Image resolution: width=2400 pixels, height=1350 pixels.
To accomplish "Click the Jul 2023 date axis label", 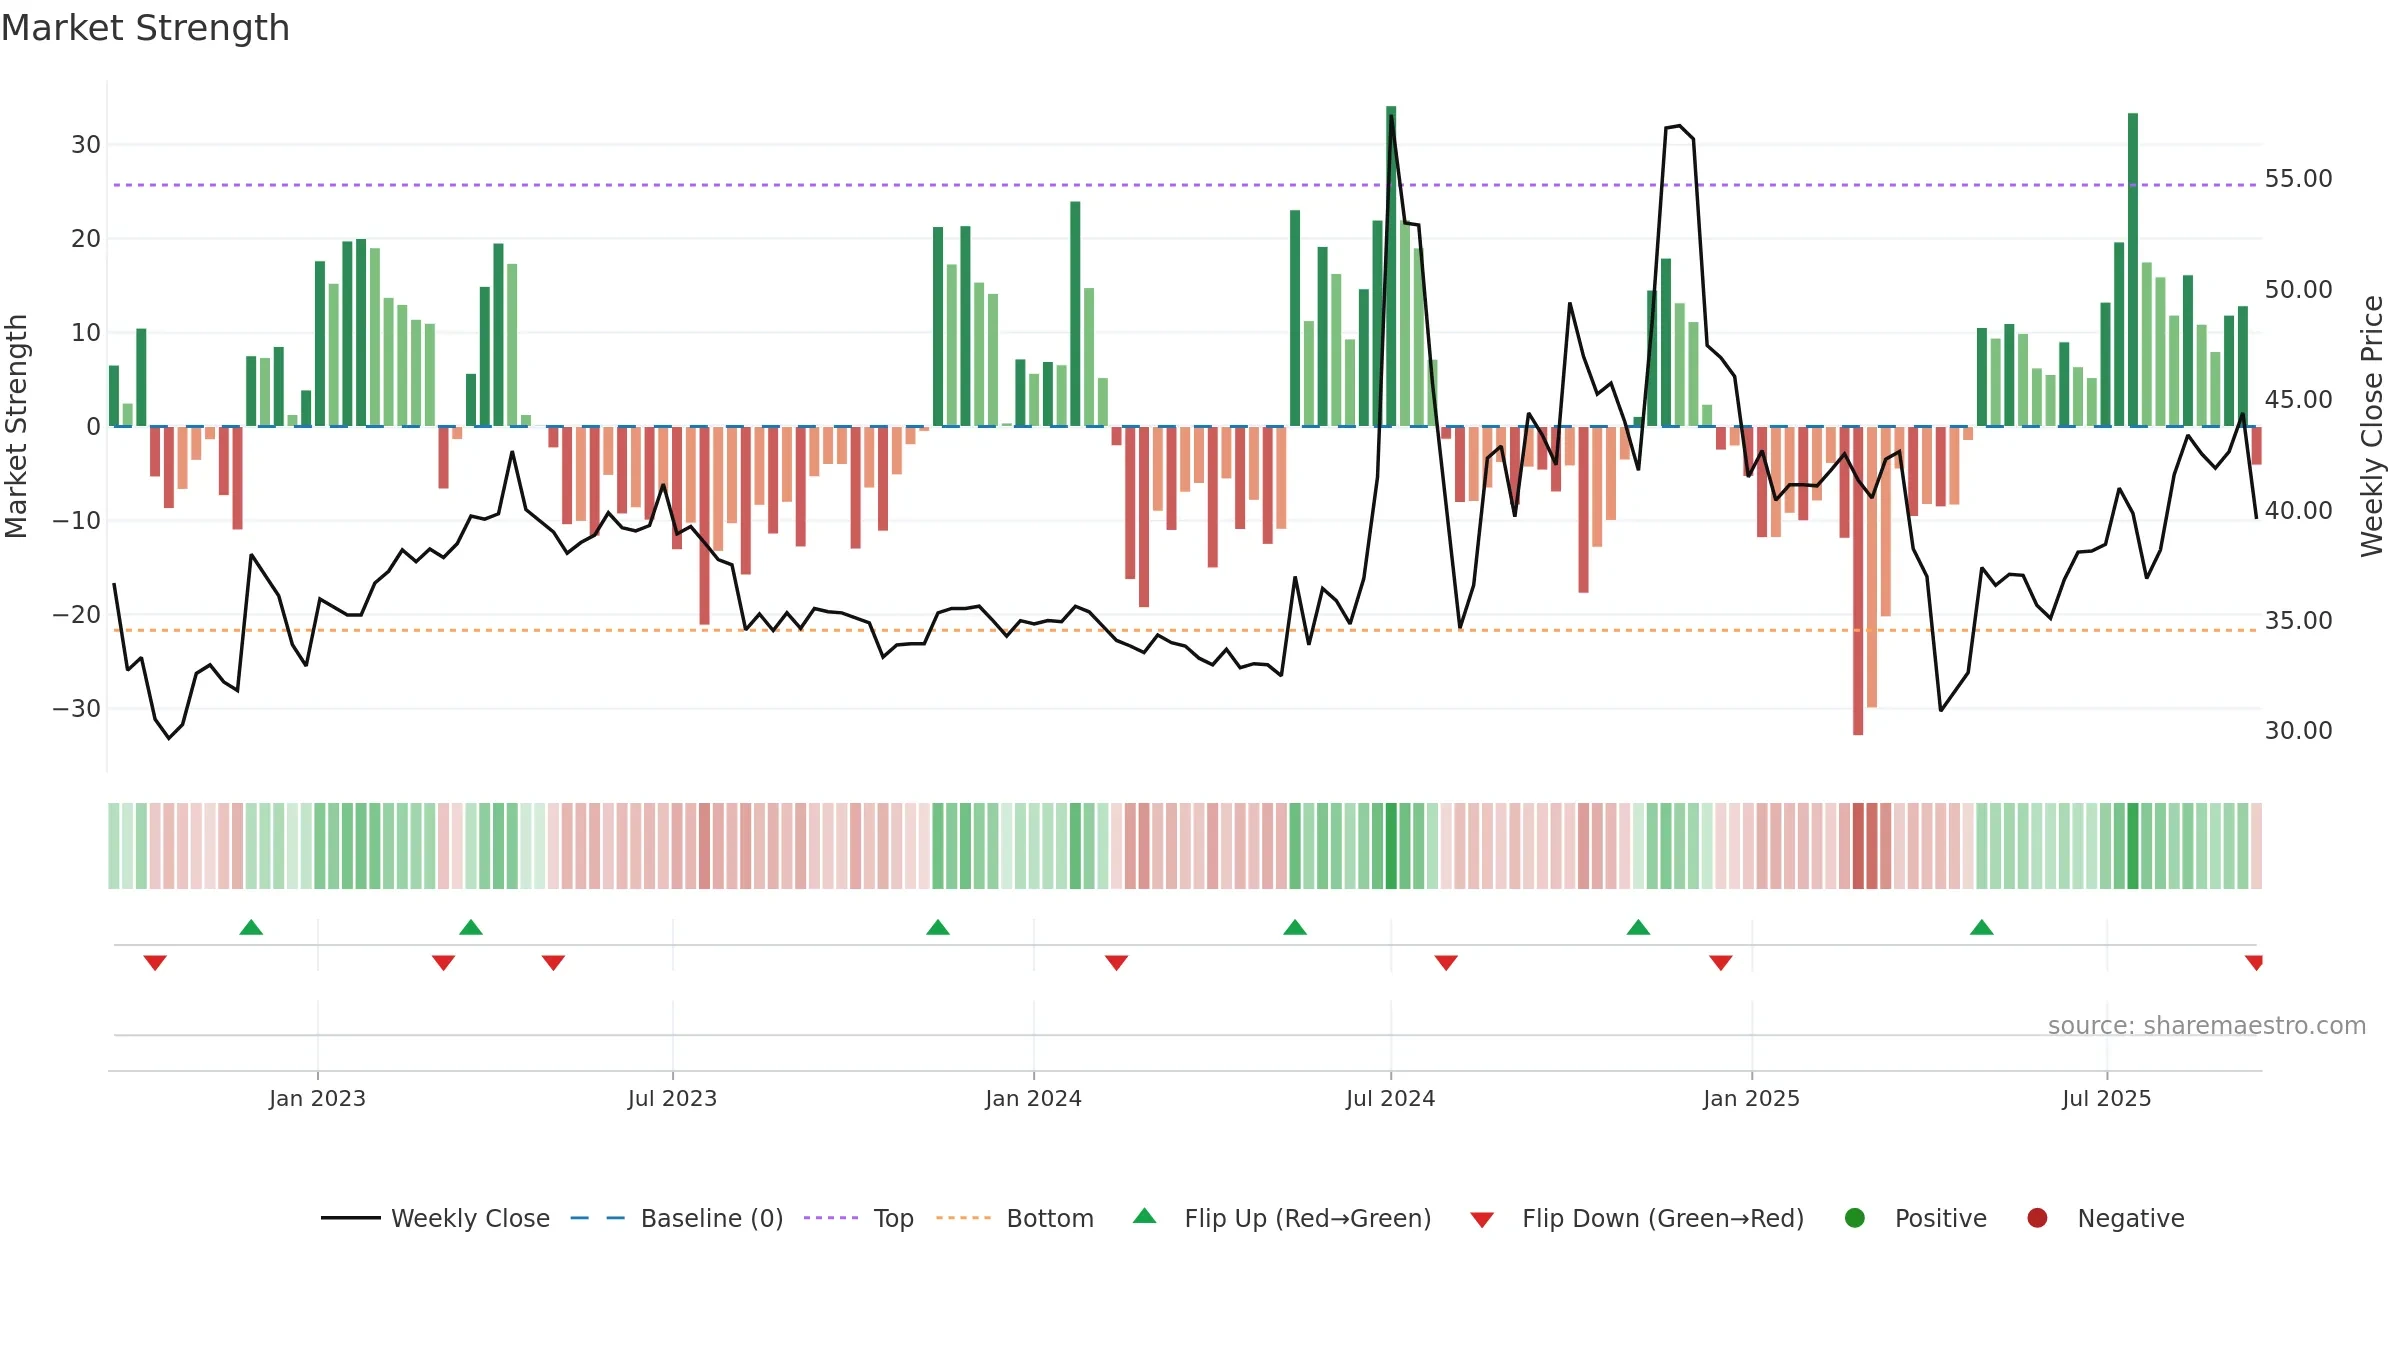I will (672, 1099).
